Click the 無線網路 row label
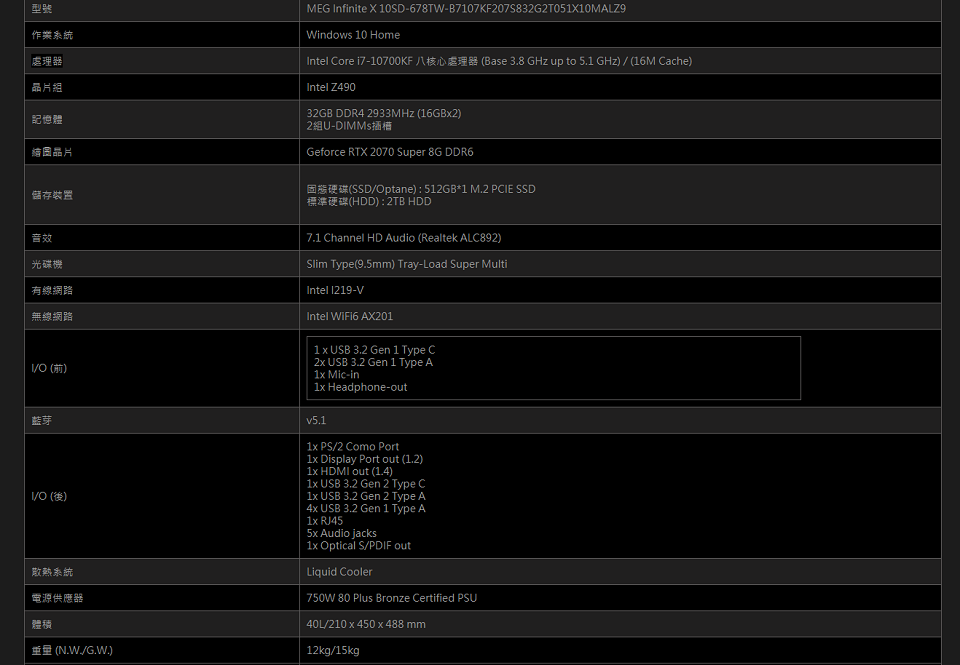 point(52,317)
